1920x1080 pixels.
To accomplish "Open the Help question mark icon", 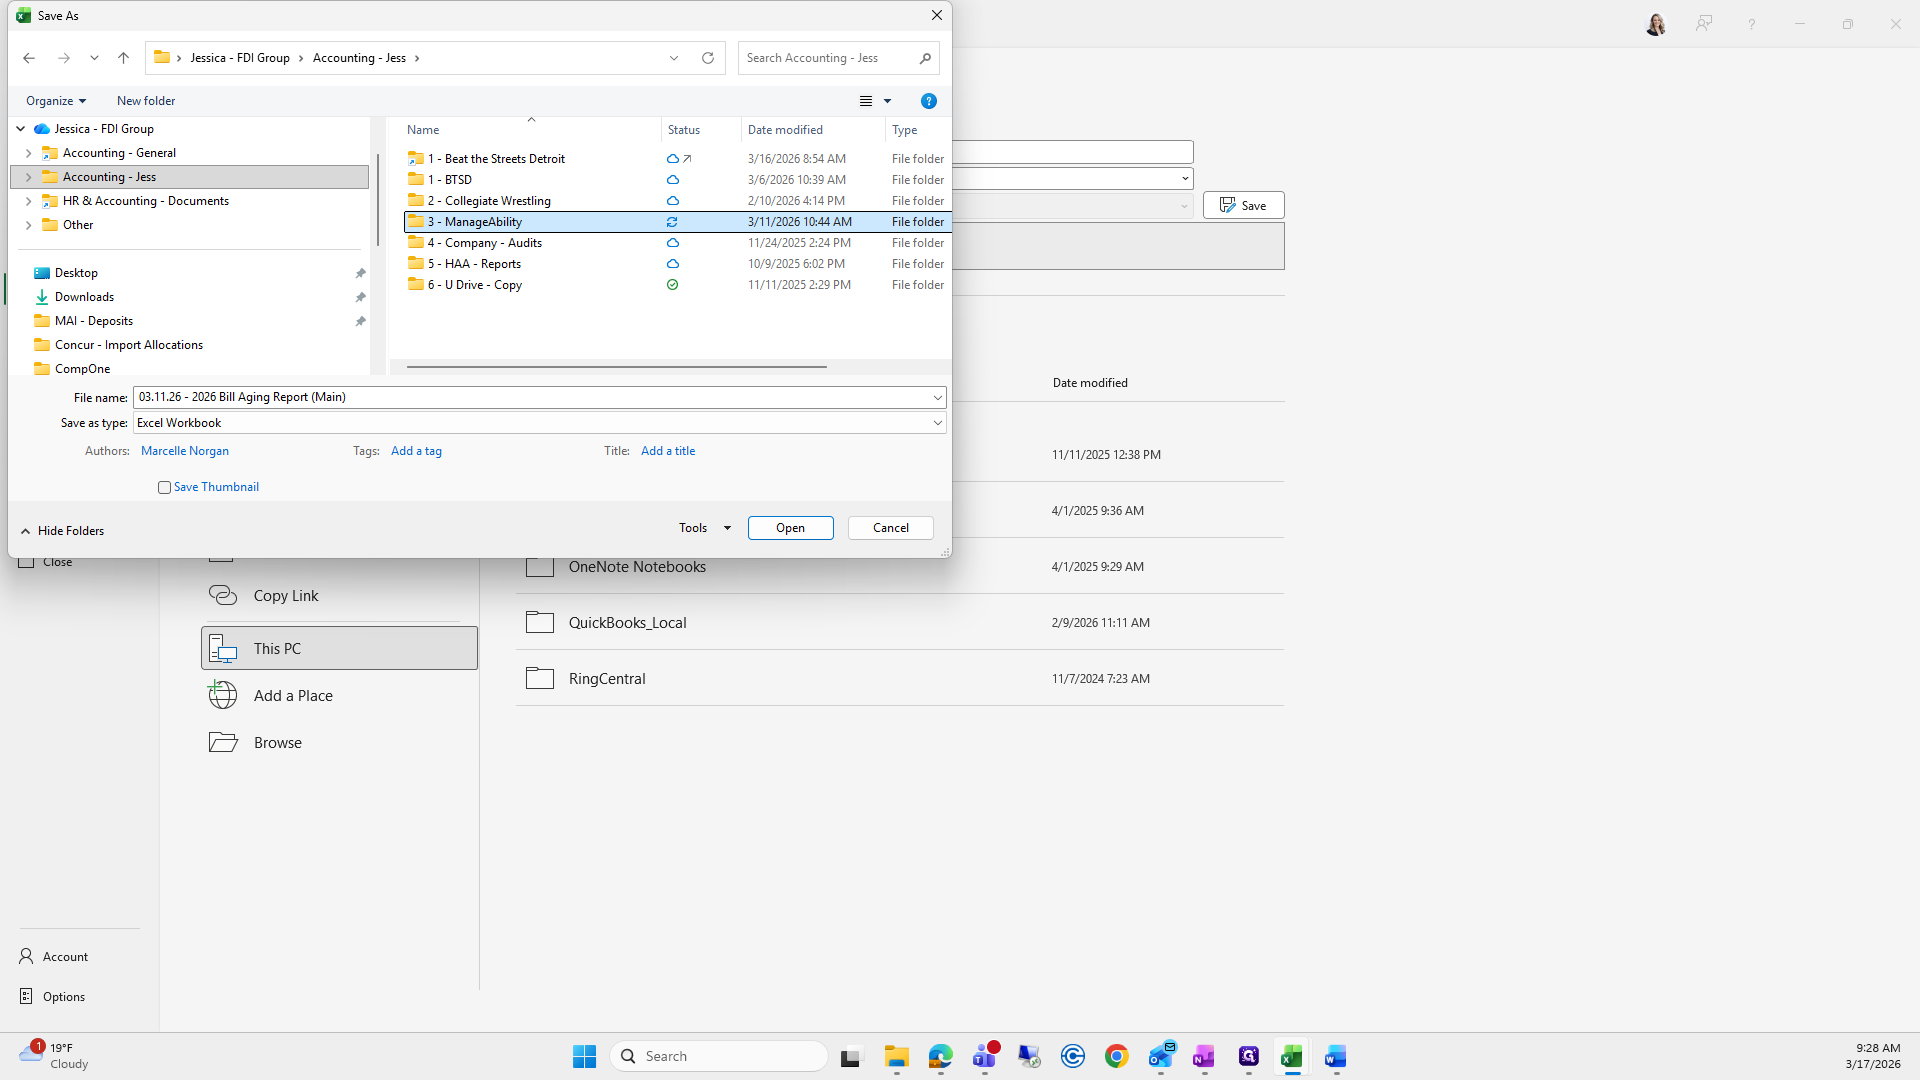I will pos(928,101).
